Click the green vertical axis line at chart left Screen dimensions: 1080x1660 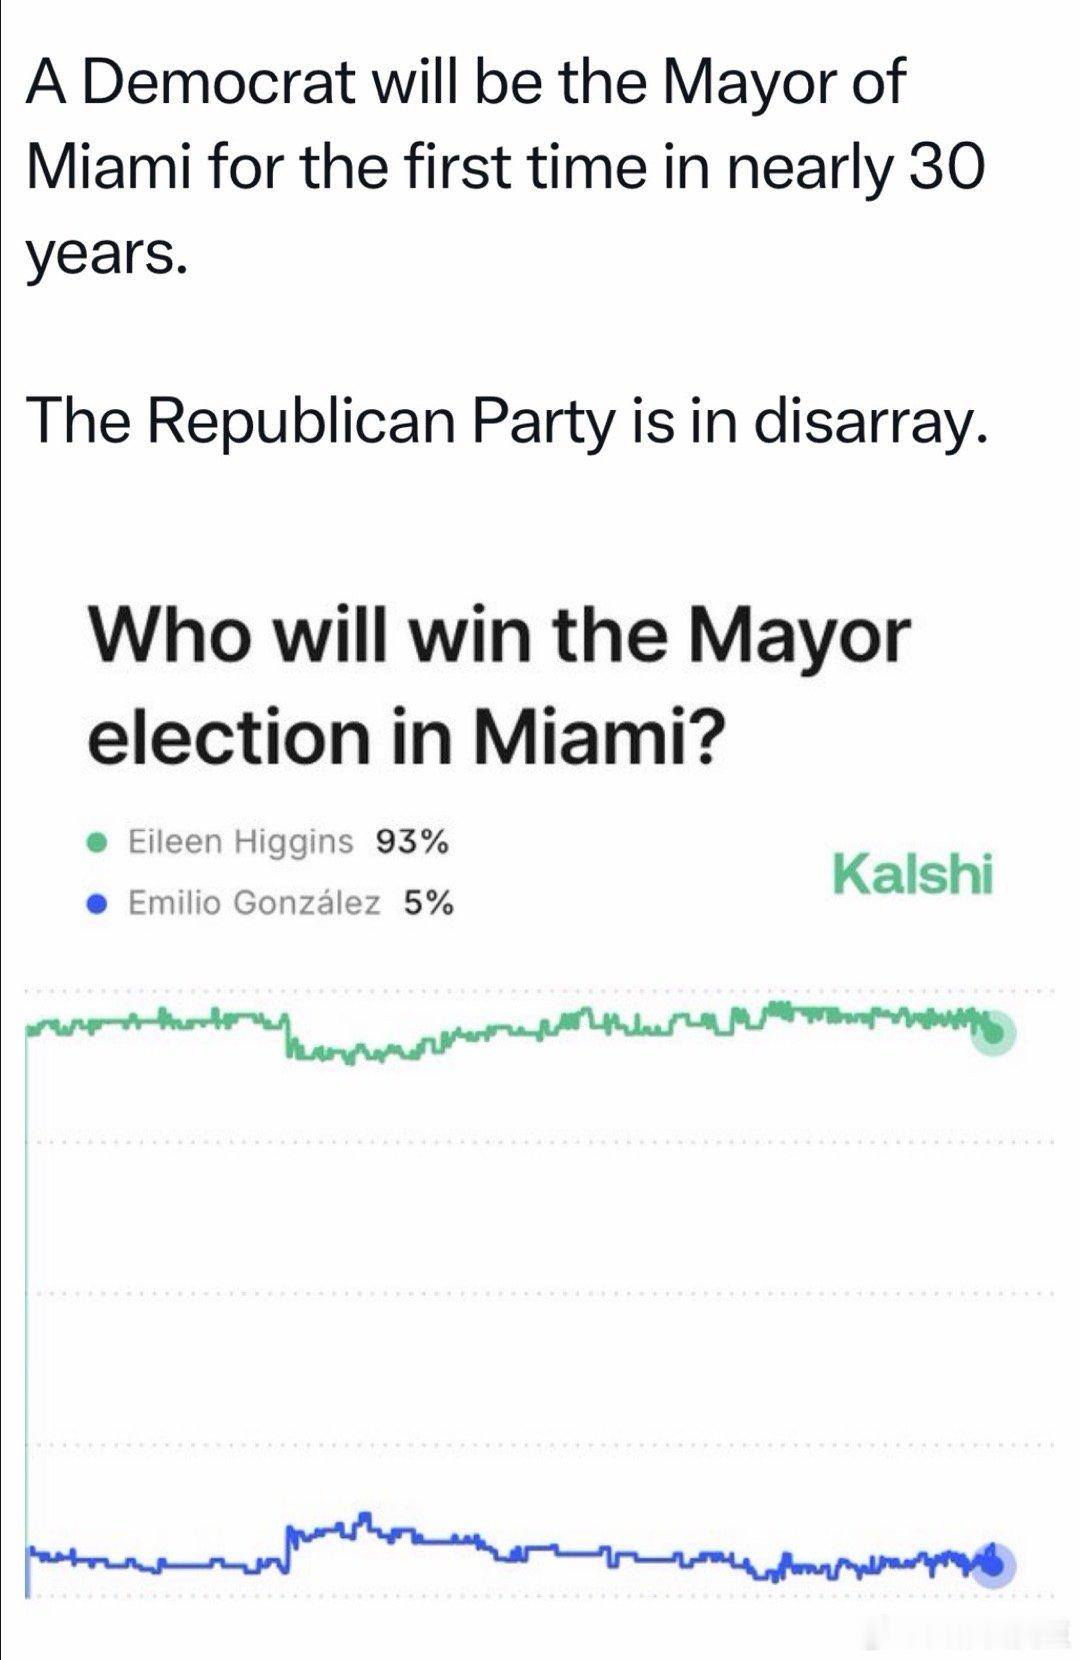pyautogui.click(x=26, y=1300)
